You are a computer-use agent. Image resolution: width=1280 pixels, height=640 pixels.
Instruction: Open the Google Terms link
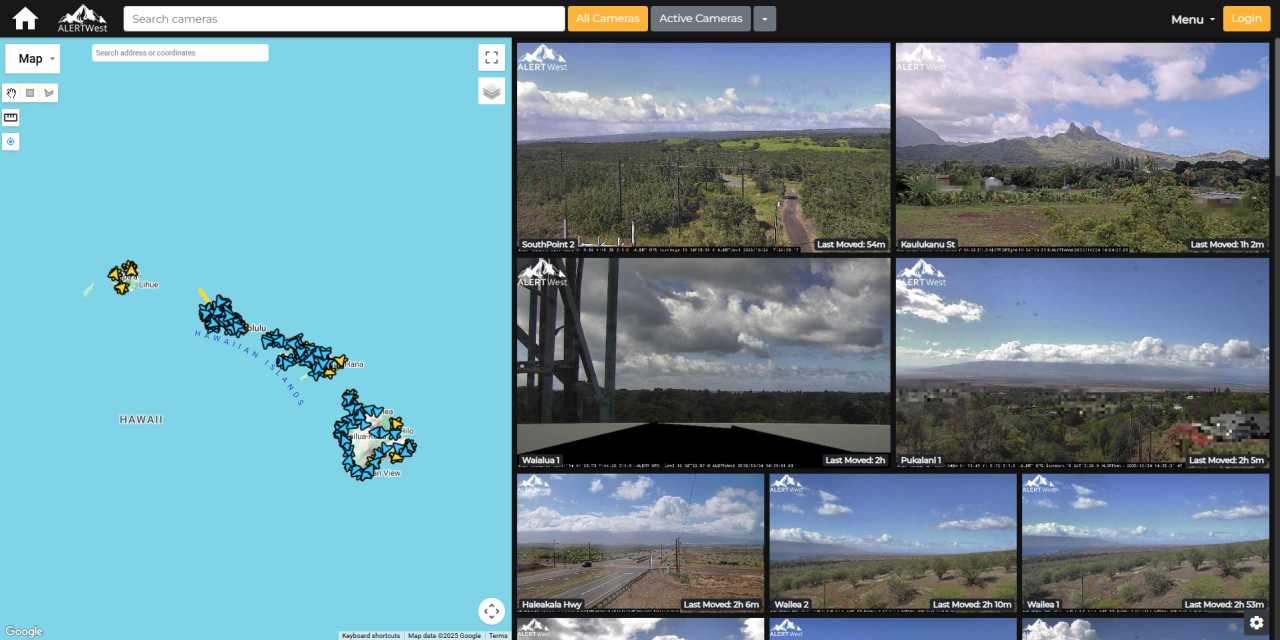(498, 635)
